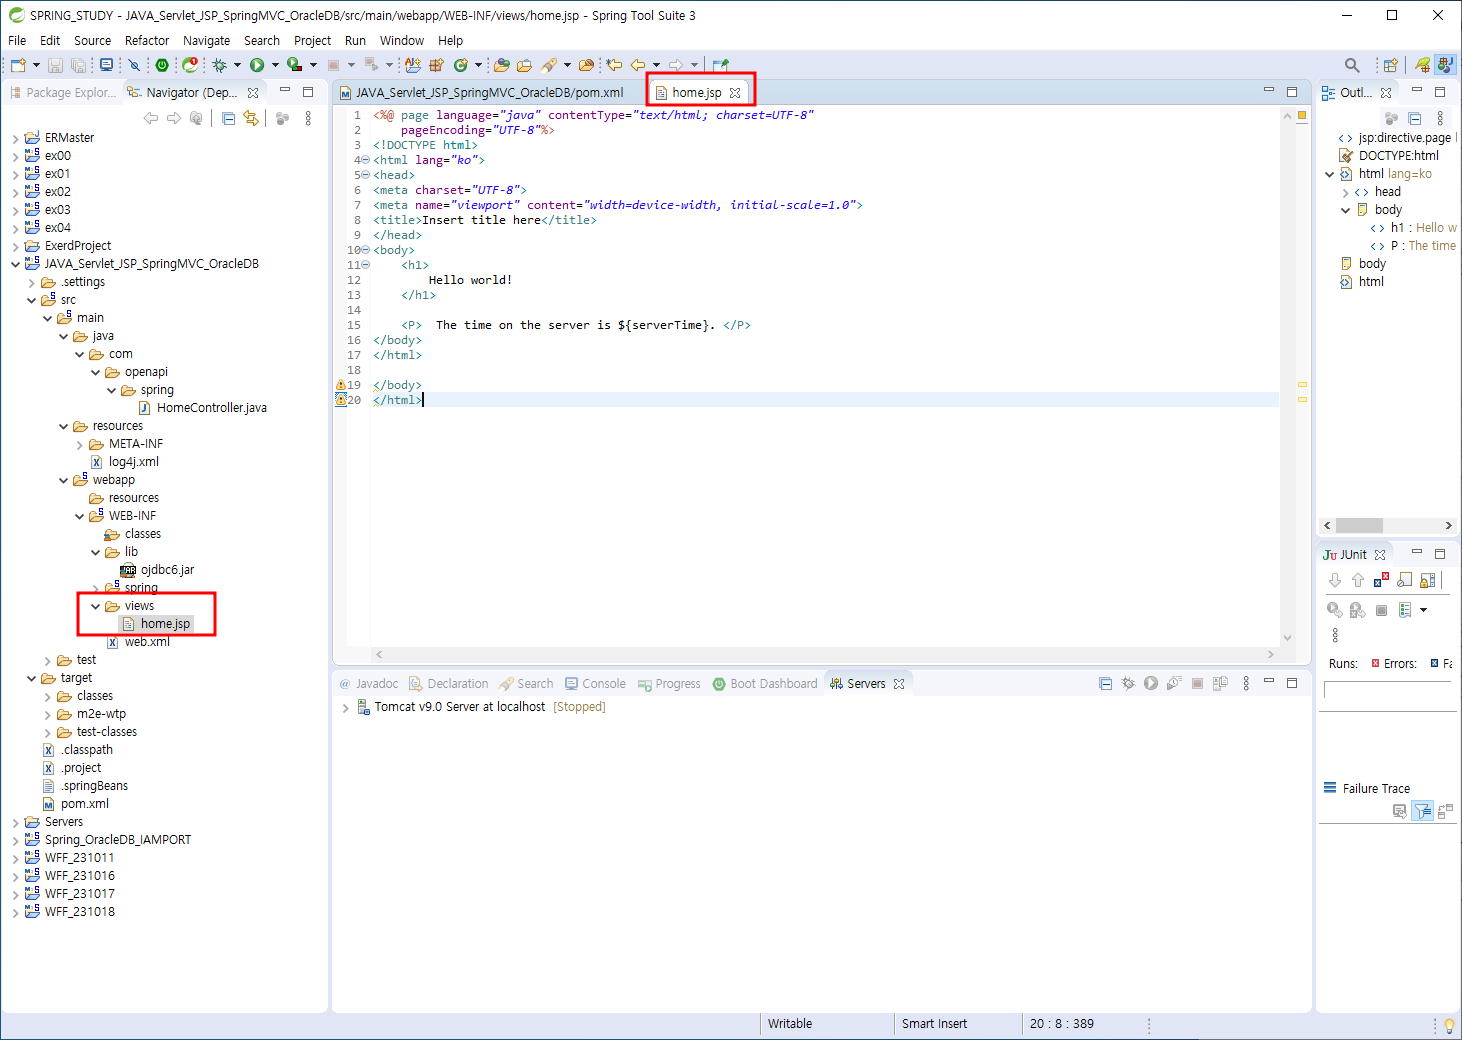
Task: Click the warning marker on line 19
Action: (340, 385)
